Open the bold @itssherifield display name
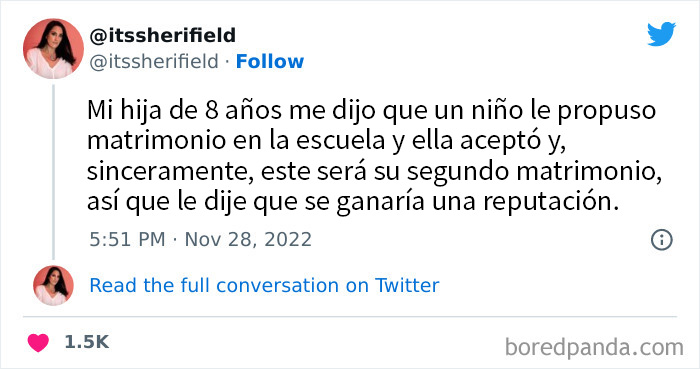The image size is (700, 369). [x=162, y=35]
